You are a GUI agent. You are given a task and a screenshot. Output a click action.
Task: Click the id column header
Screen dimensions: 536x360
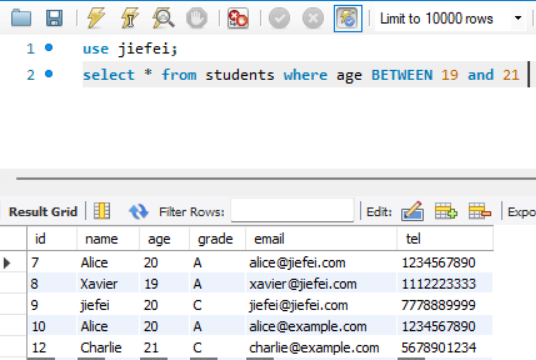pyautogui.click(x=52, y=239)
